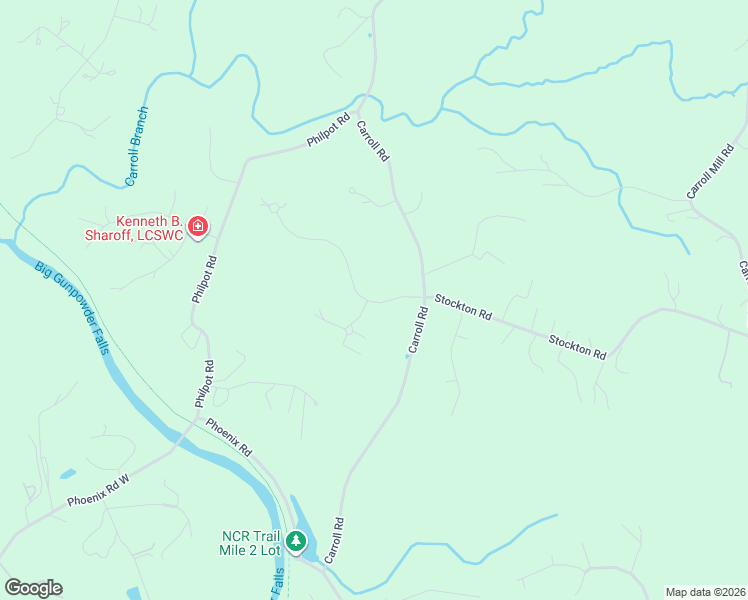Click the second Stockton Rd label farther east
Screen dimensions: 748x600
click(x=577, y=347)
